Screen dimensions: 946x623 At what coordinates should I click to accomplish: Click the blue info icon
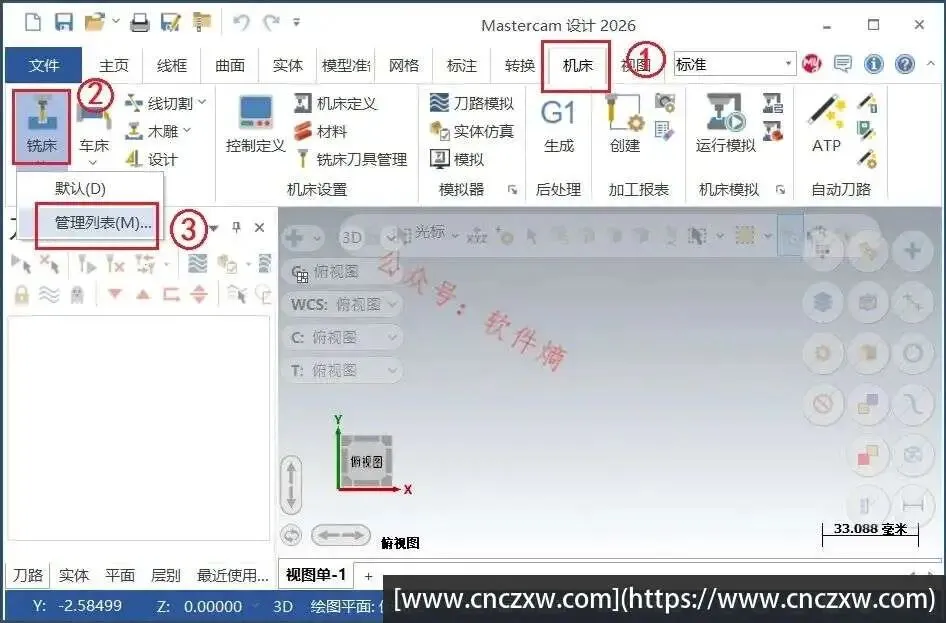click(874, 64)
